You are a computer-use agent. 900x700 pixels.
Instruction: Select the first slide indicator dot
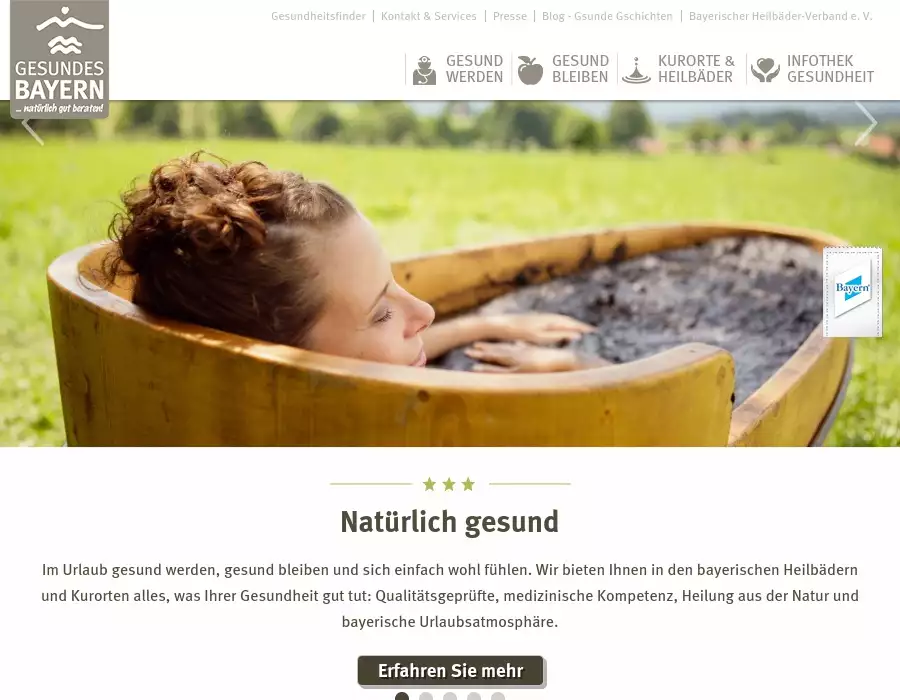pos(402,696)
